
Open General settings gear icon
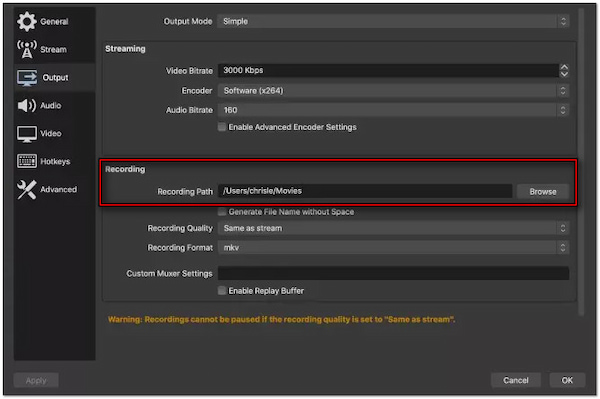click(26, 21)
